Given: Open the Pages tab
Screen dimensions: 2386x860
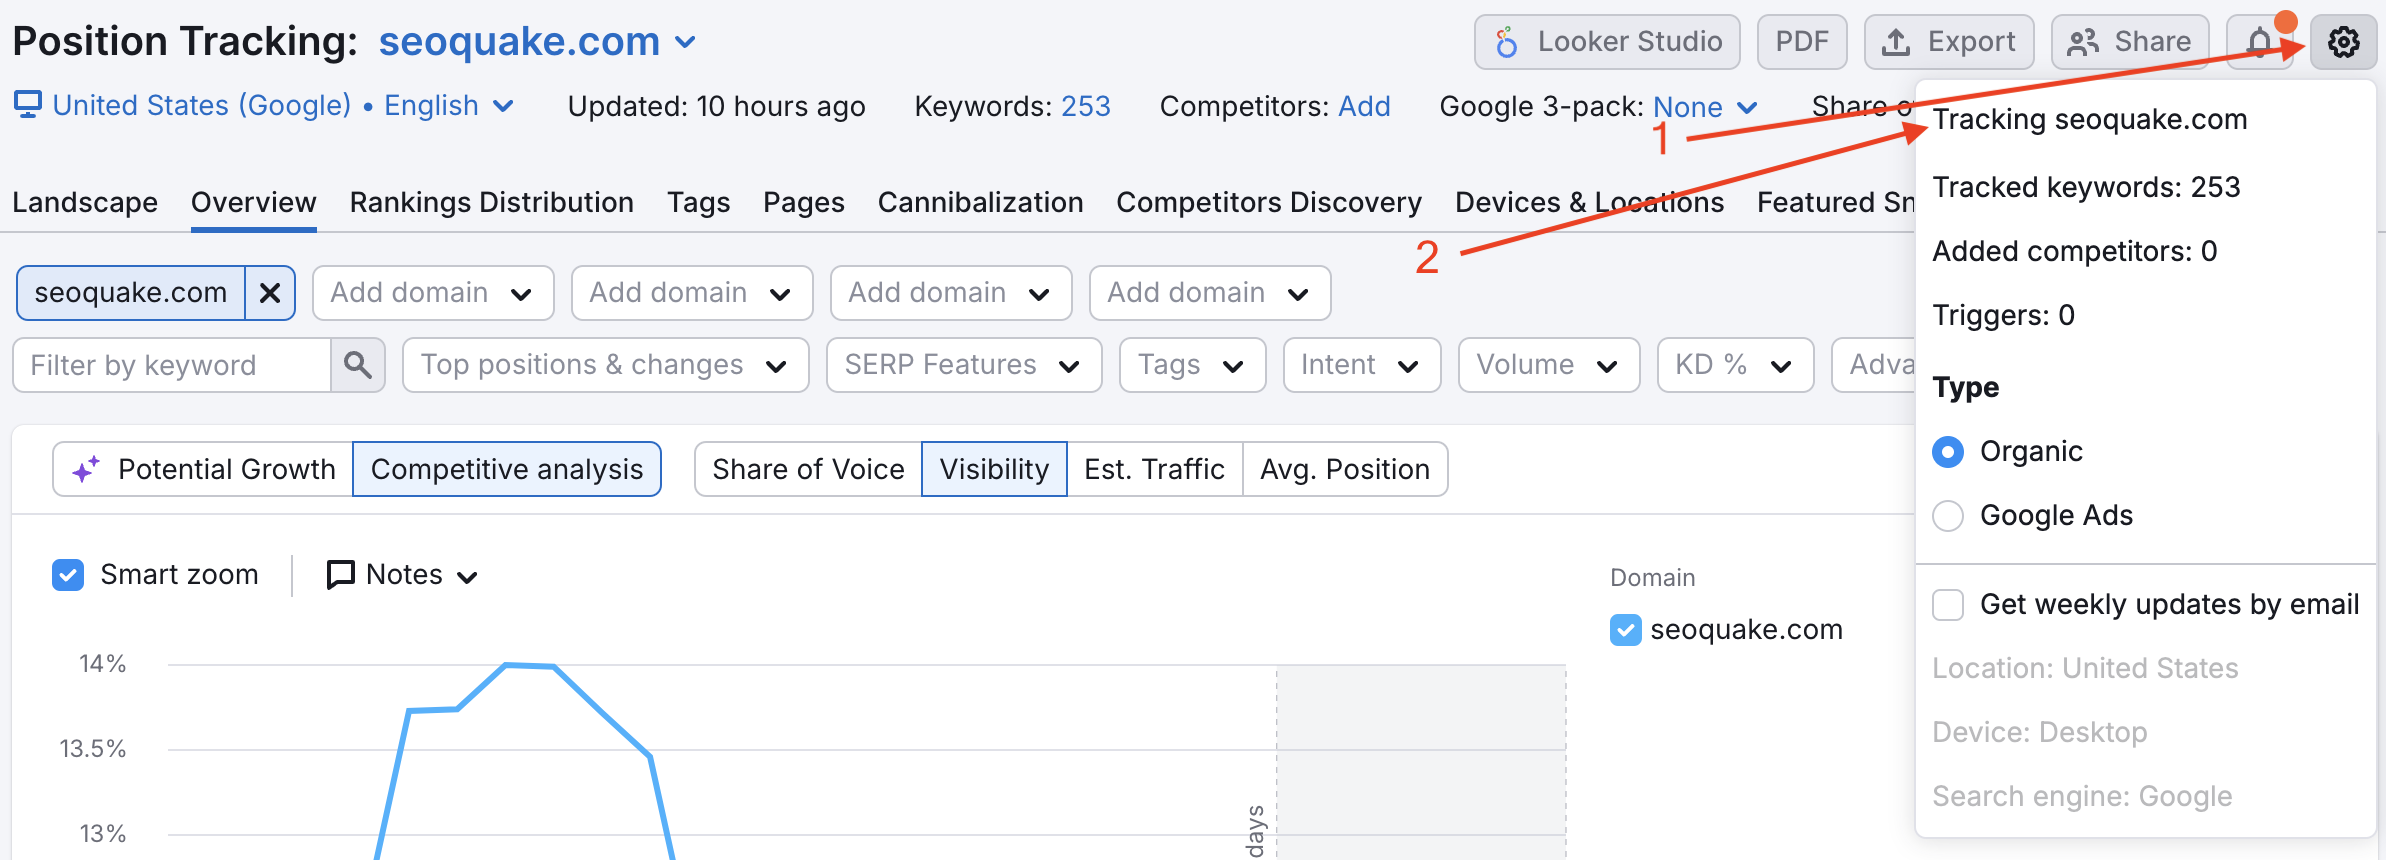Looking at the screenshot, I should point(804,202).
